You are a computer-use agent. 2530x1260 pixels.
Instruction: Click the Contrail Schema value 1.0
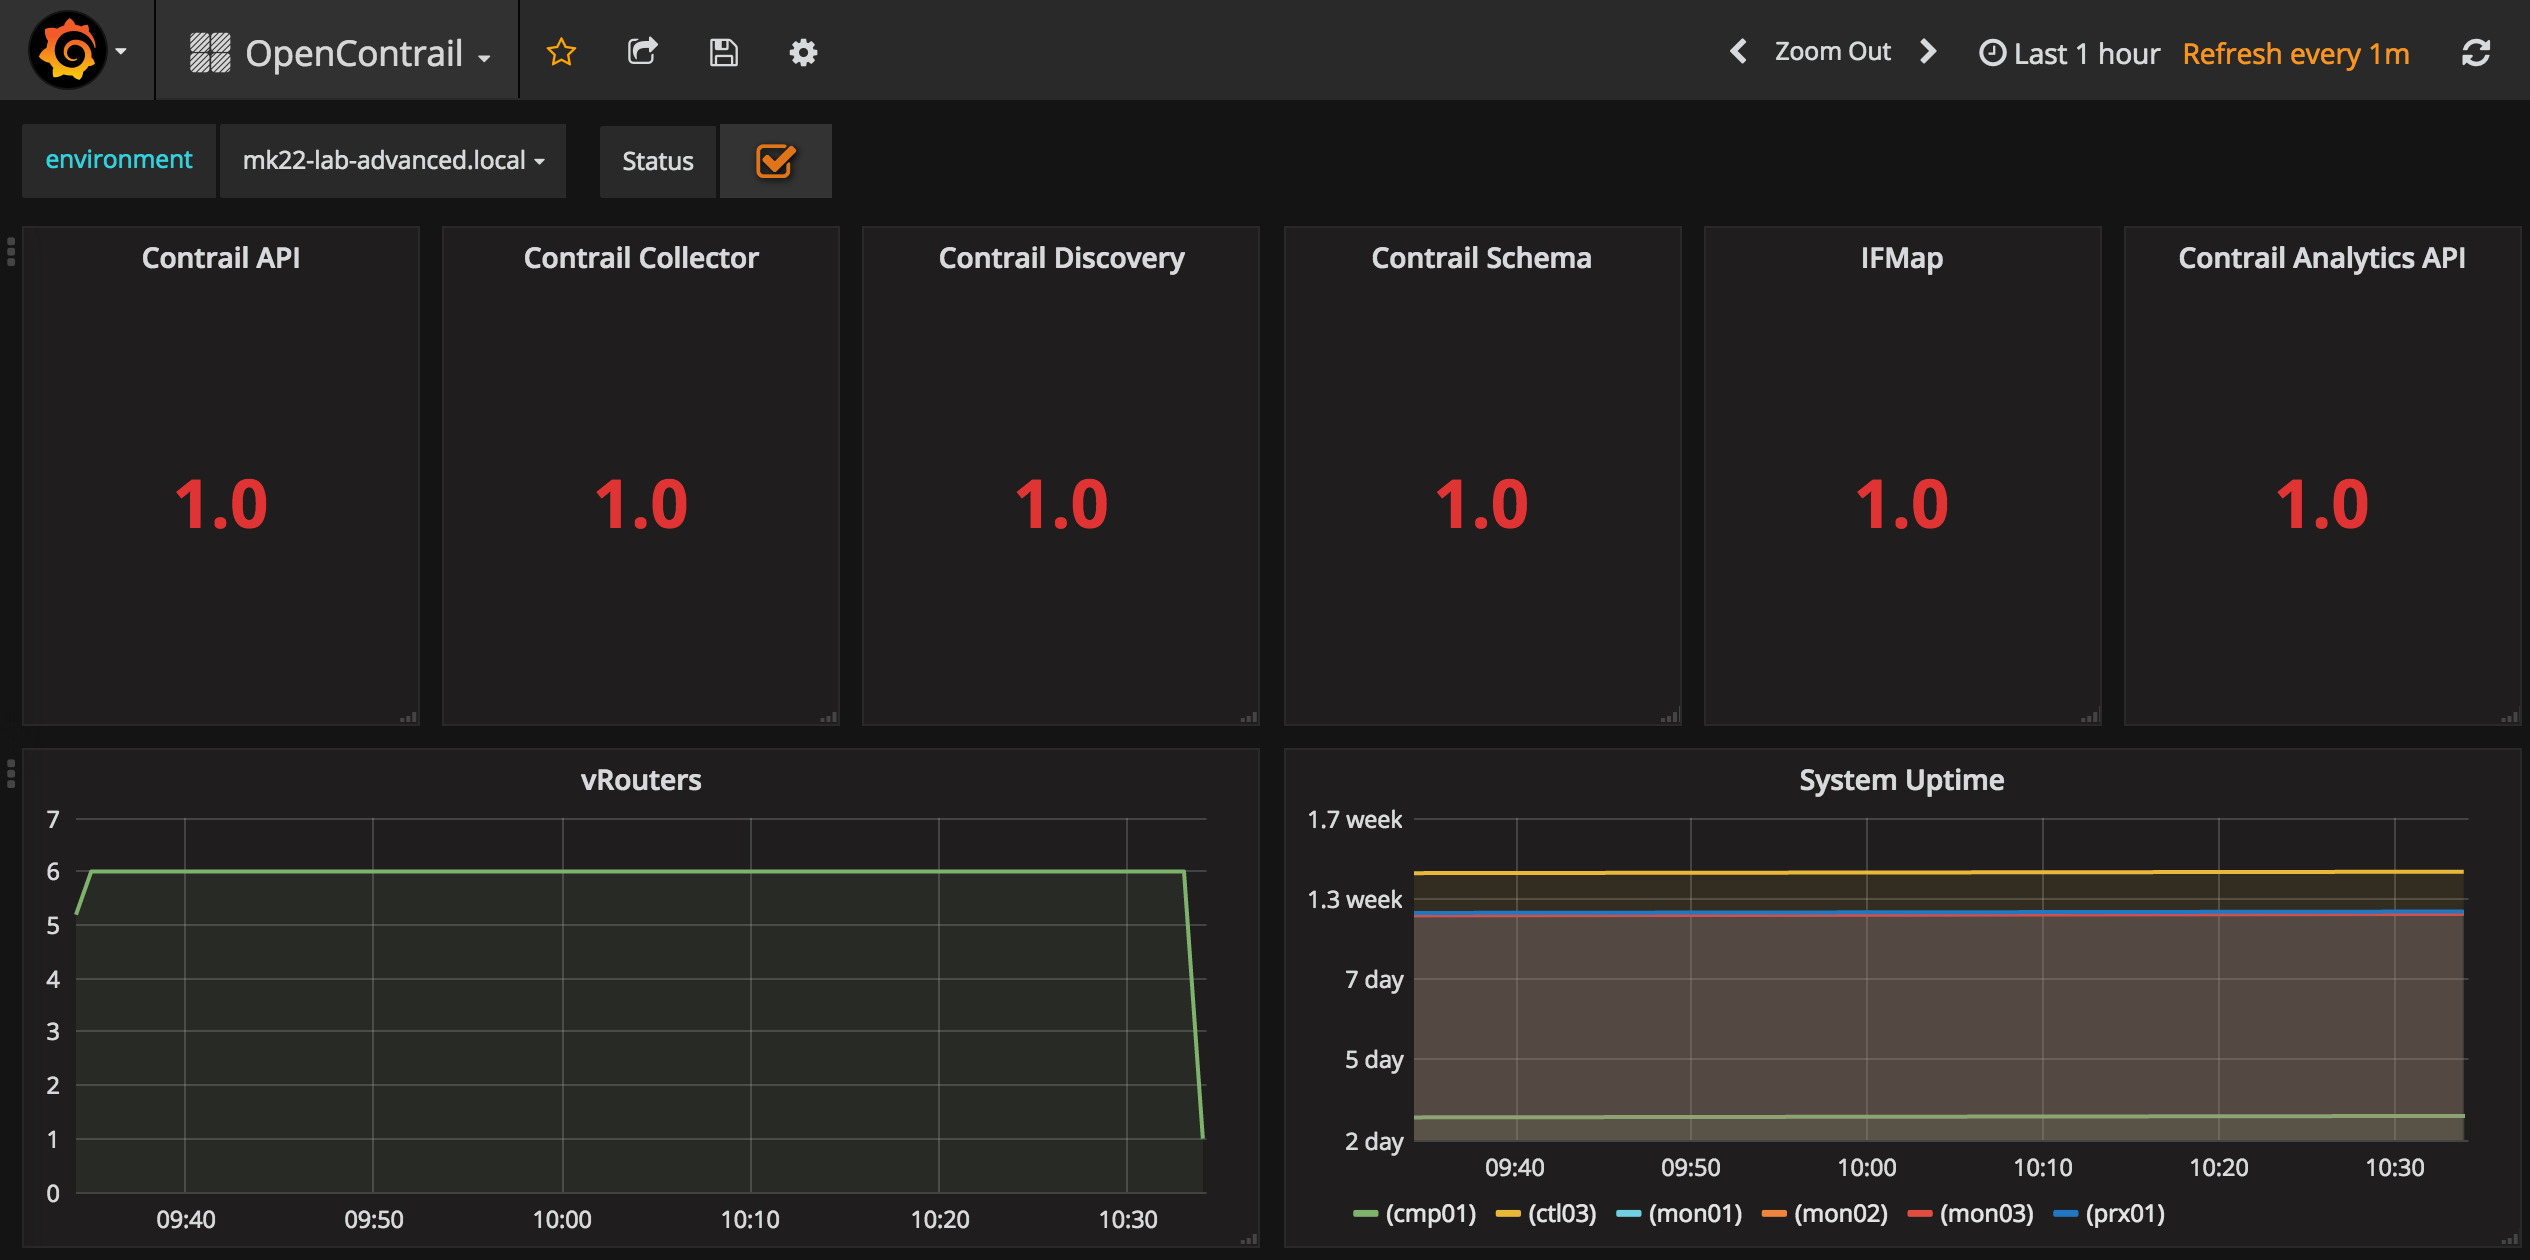pos(1481,504)
